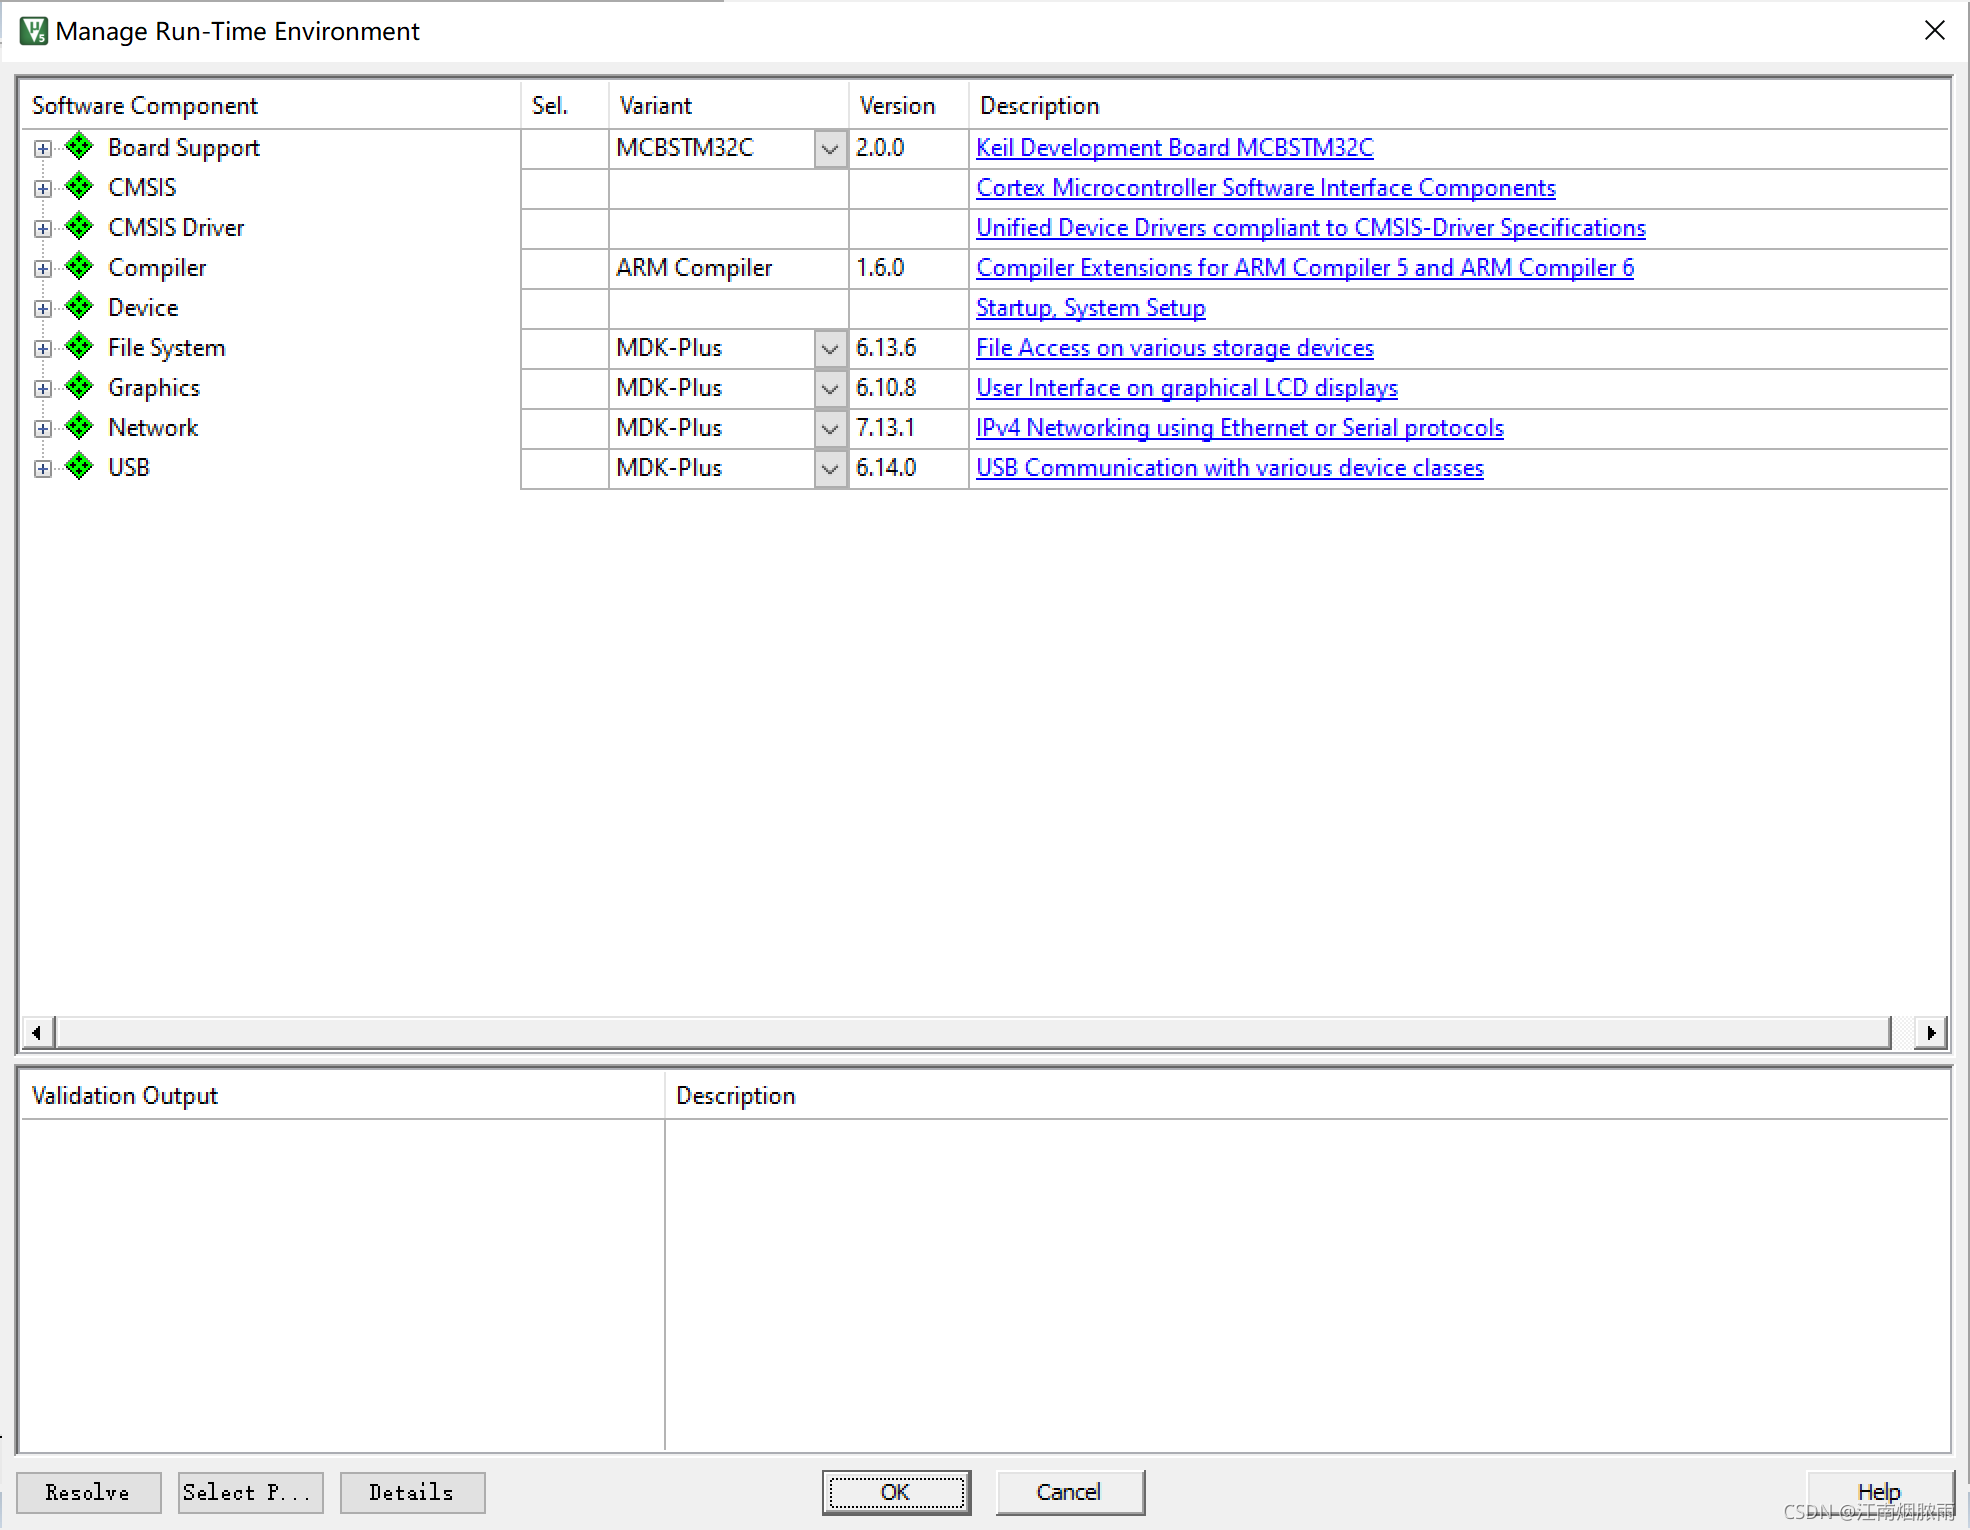The width and height of the screenshot is (1970, 1530).
Task: Open the File System variant dropdown
Action: point(830,349)
